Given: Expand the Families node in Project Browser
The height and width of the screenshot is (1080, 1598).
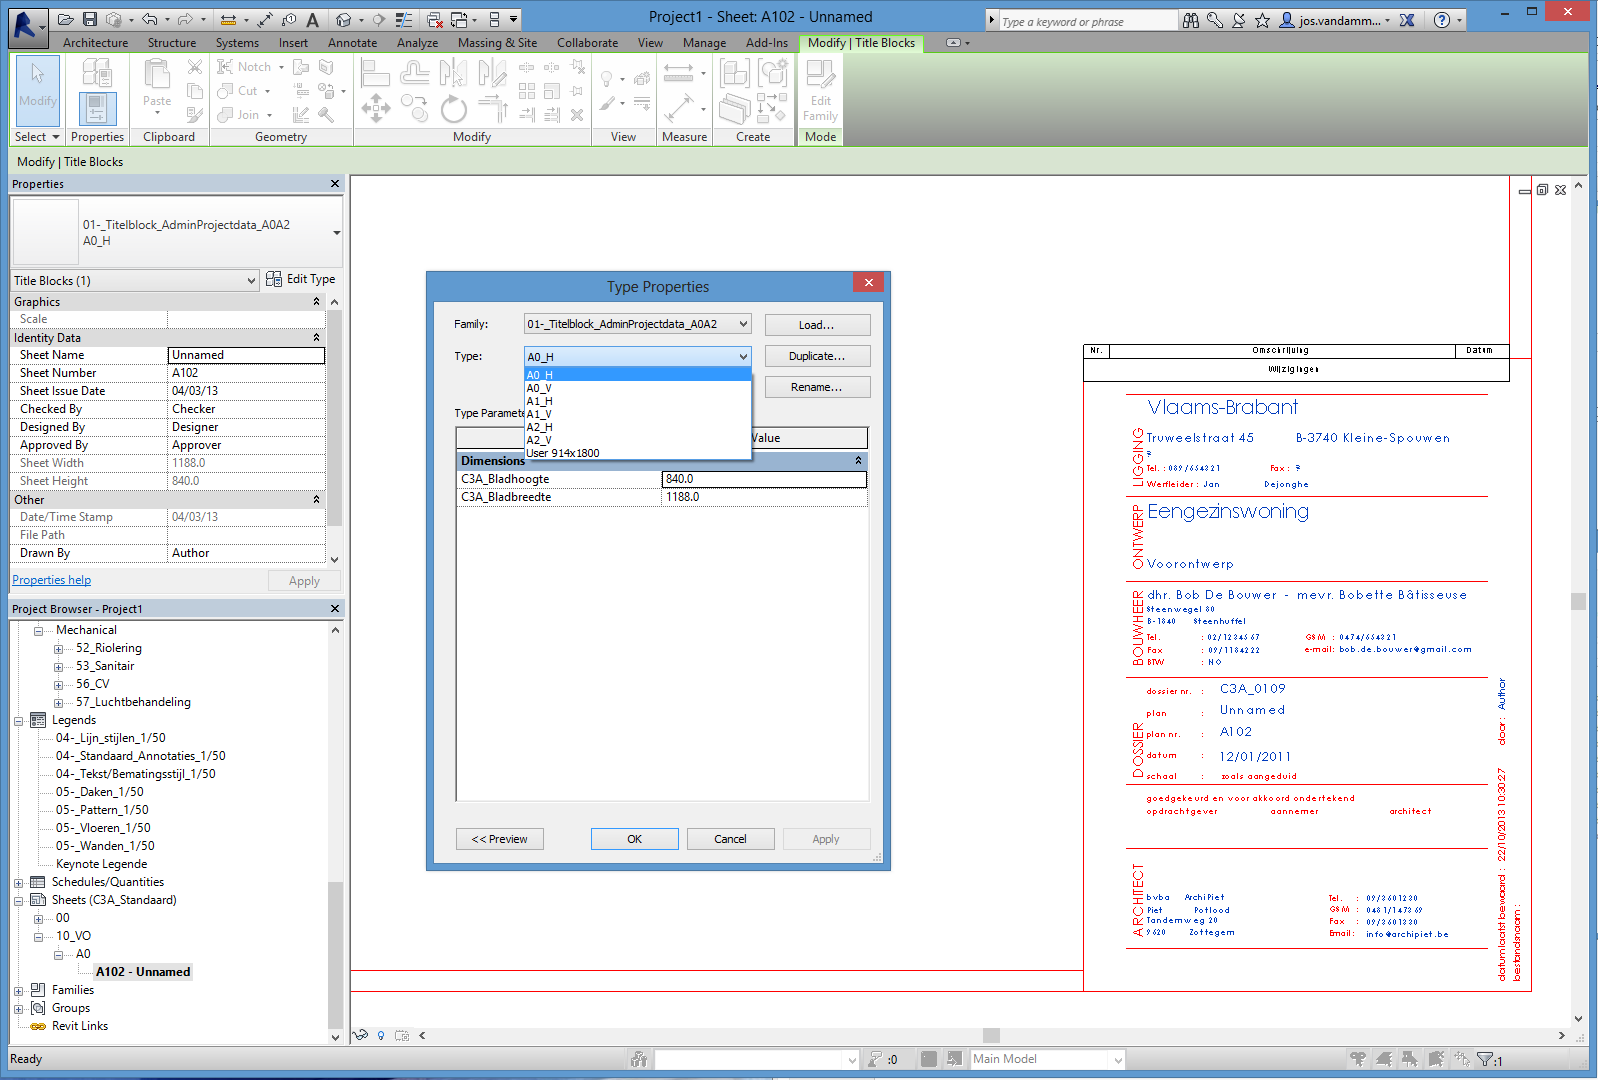Looking at the screenshot, I should [18, 991].
